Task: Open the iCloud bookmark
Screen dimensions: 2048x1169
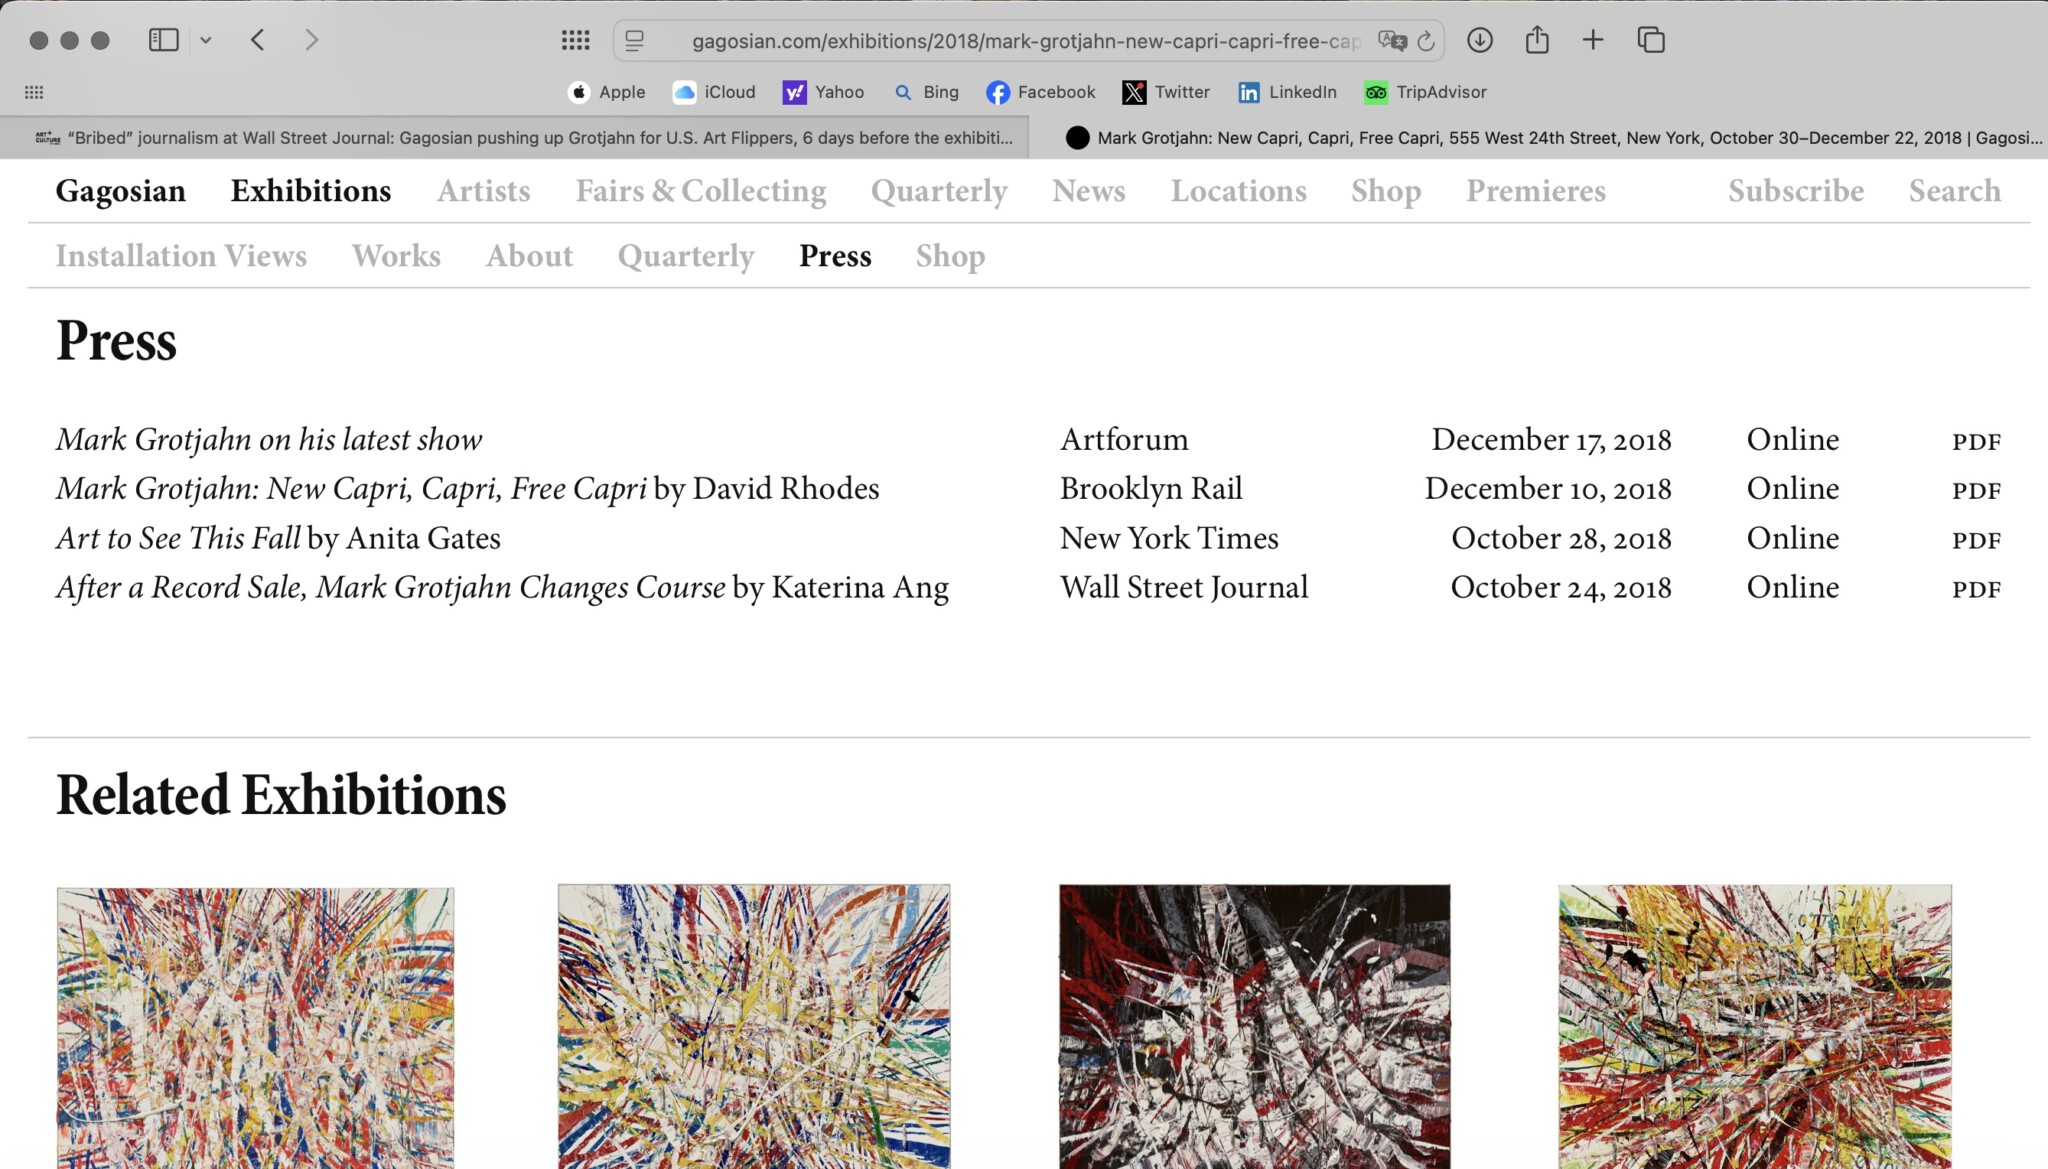Action: pyautogui.click(x=714, y=92)
